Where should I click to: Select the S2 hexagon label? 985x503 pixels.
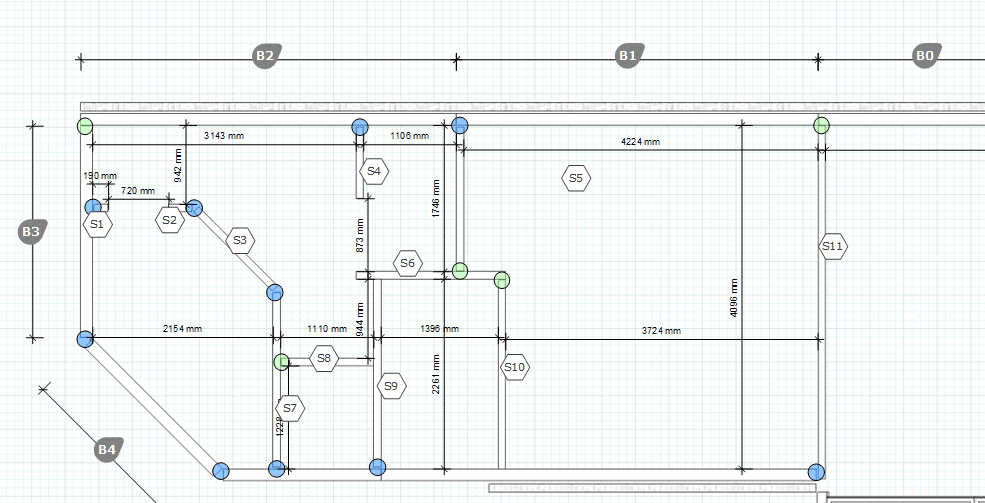(170, 220)
